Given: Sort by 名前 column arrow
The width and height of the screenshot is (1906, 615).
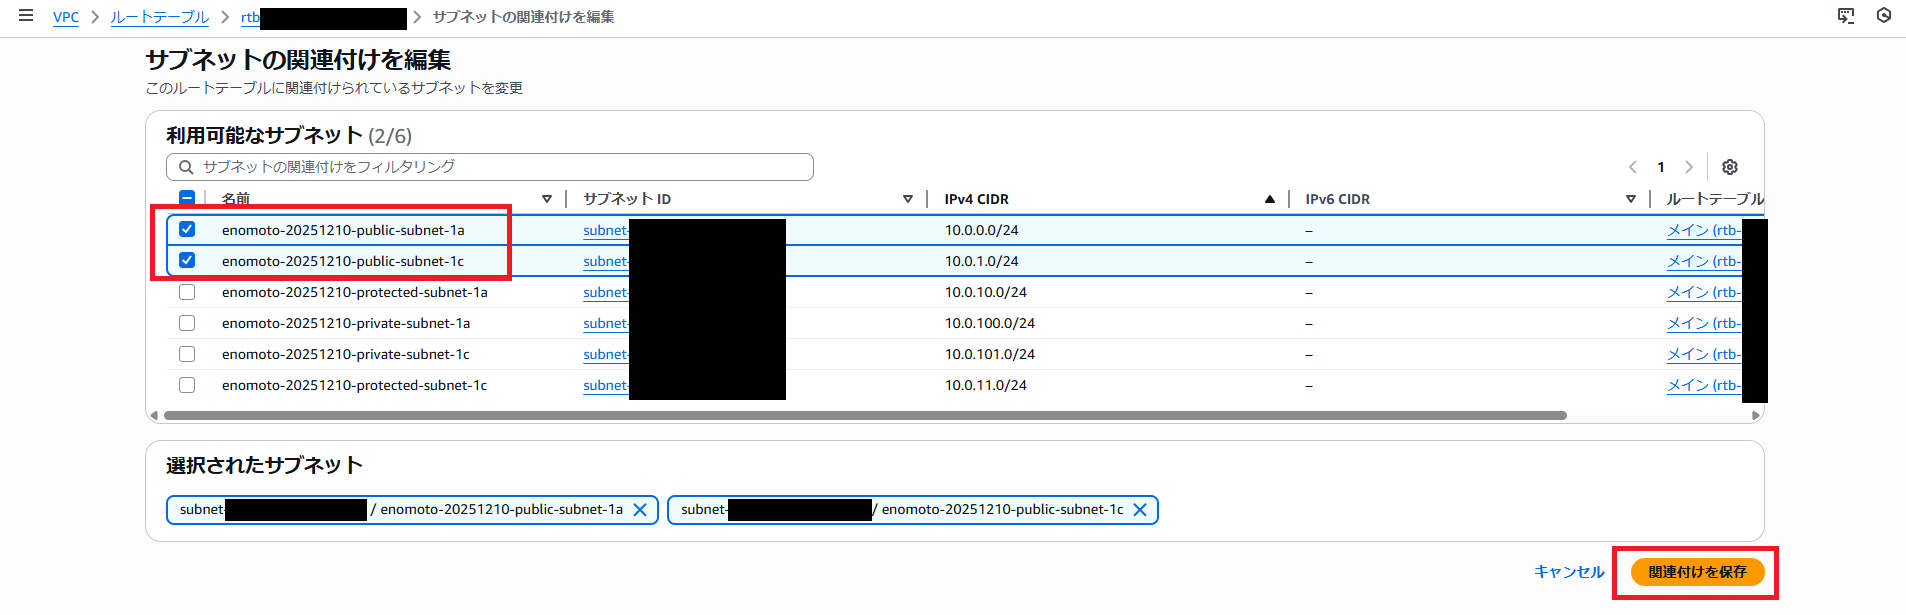Looking at the screenshot, I should pos(547,199).
